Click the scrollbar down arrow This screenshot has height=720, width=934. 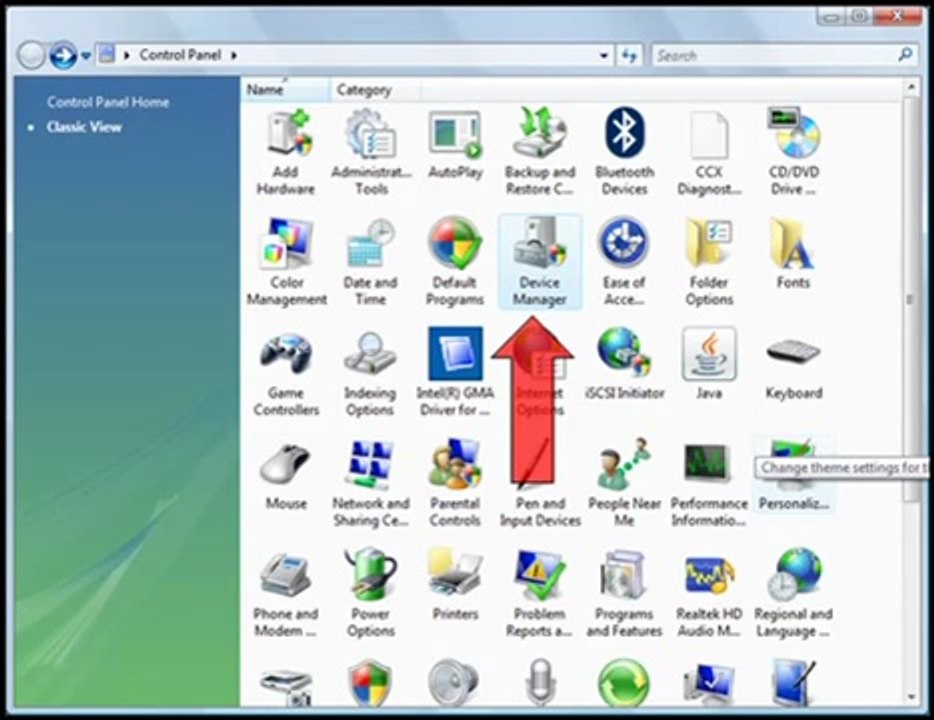(x=911, y=697)
